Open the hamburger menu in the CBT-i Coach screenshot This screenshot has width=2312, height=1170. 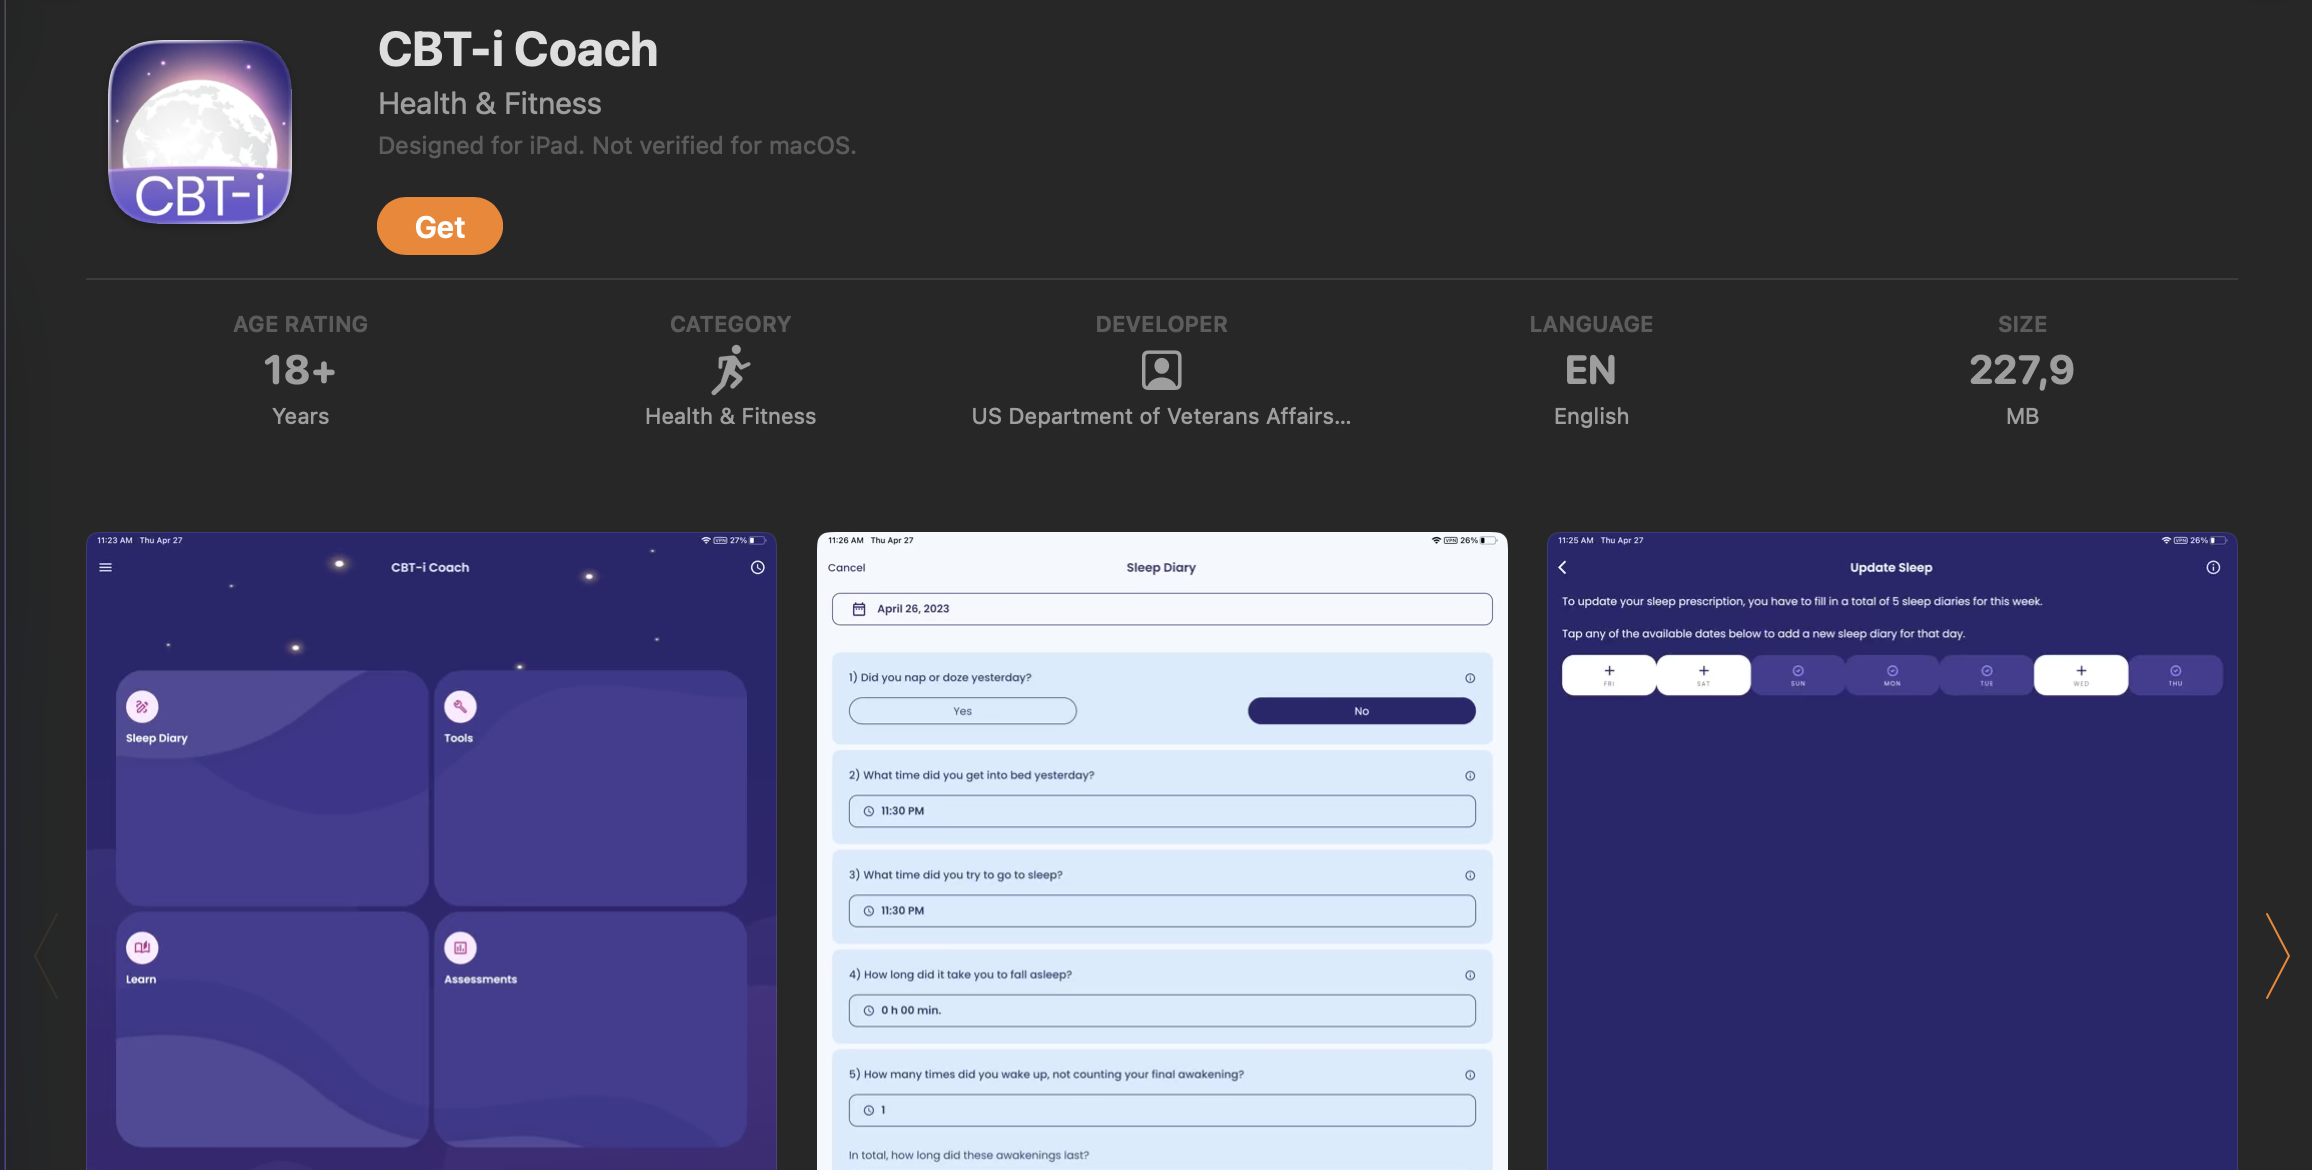tap(106, 567)
